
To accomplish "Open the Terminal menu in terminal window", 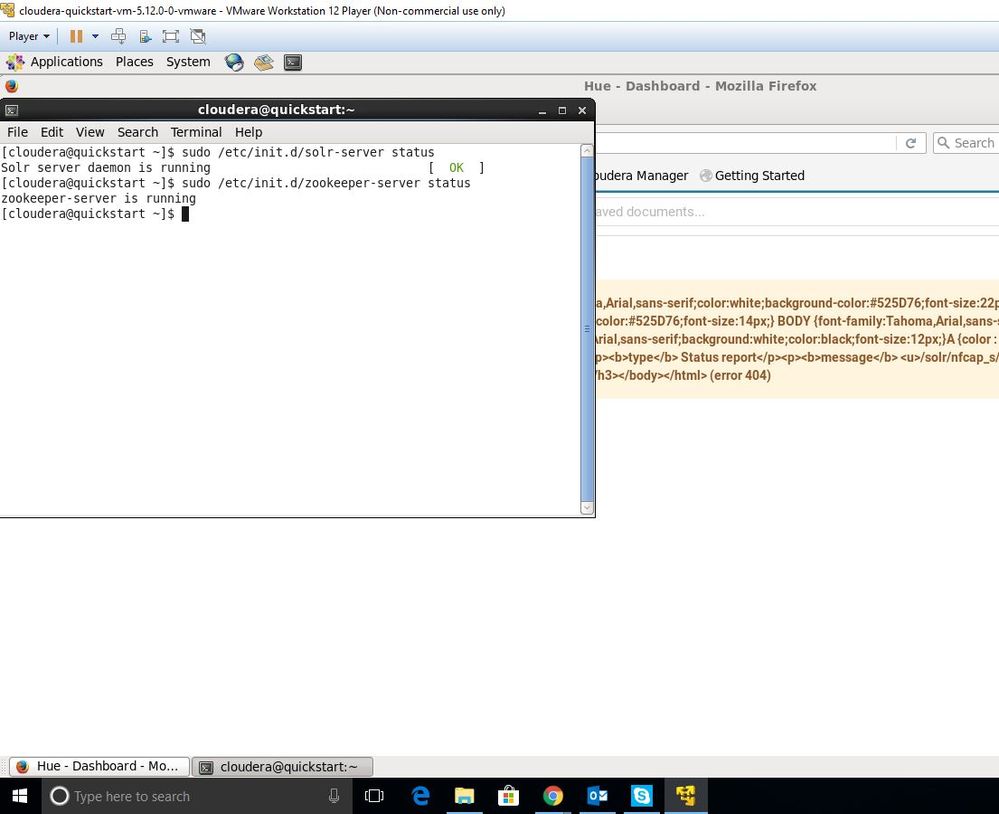I will [x=196, y=132].
